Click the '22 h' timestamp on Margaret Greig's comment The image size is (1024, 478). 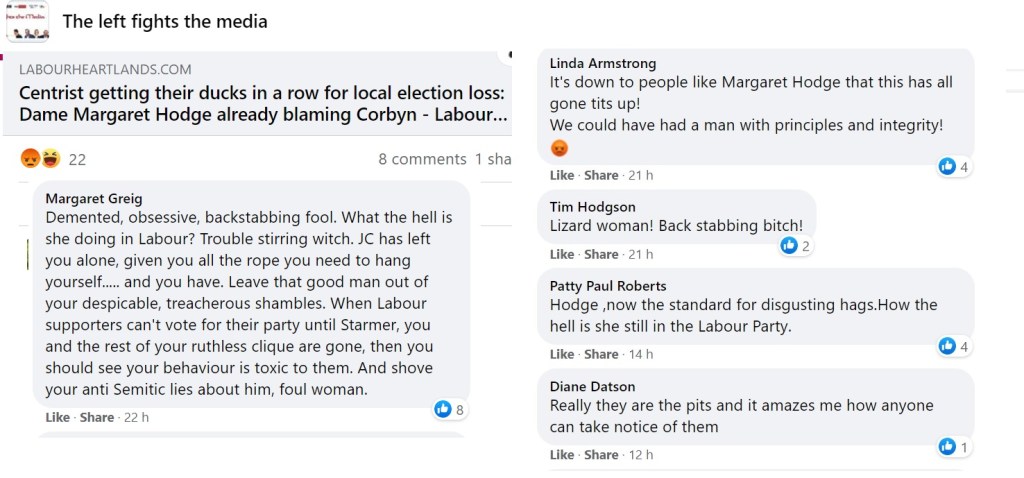pyautogui.click(x=135, y=417)
